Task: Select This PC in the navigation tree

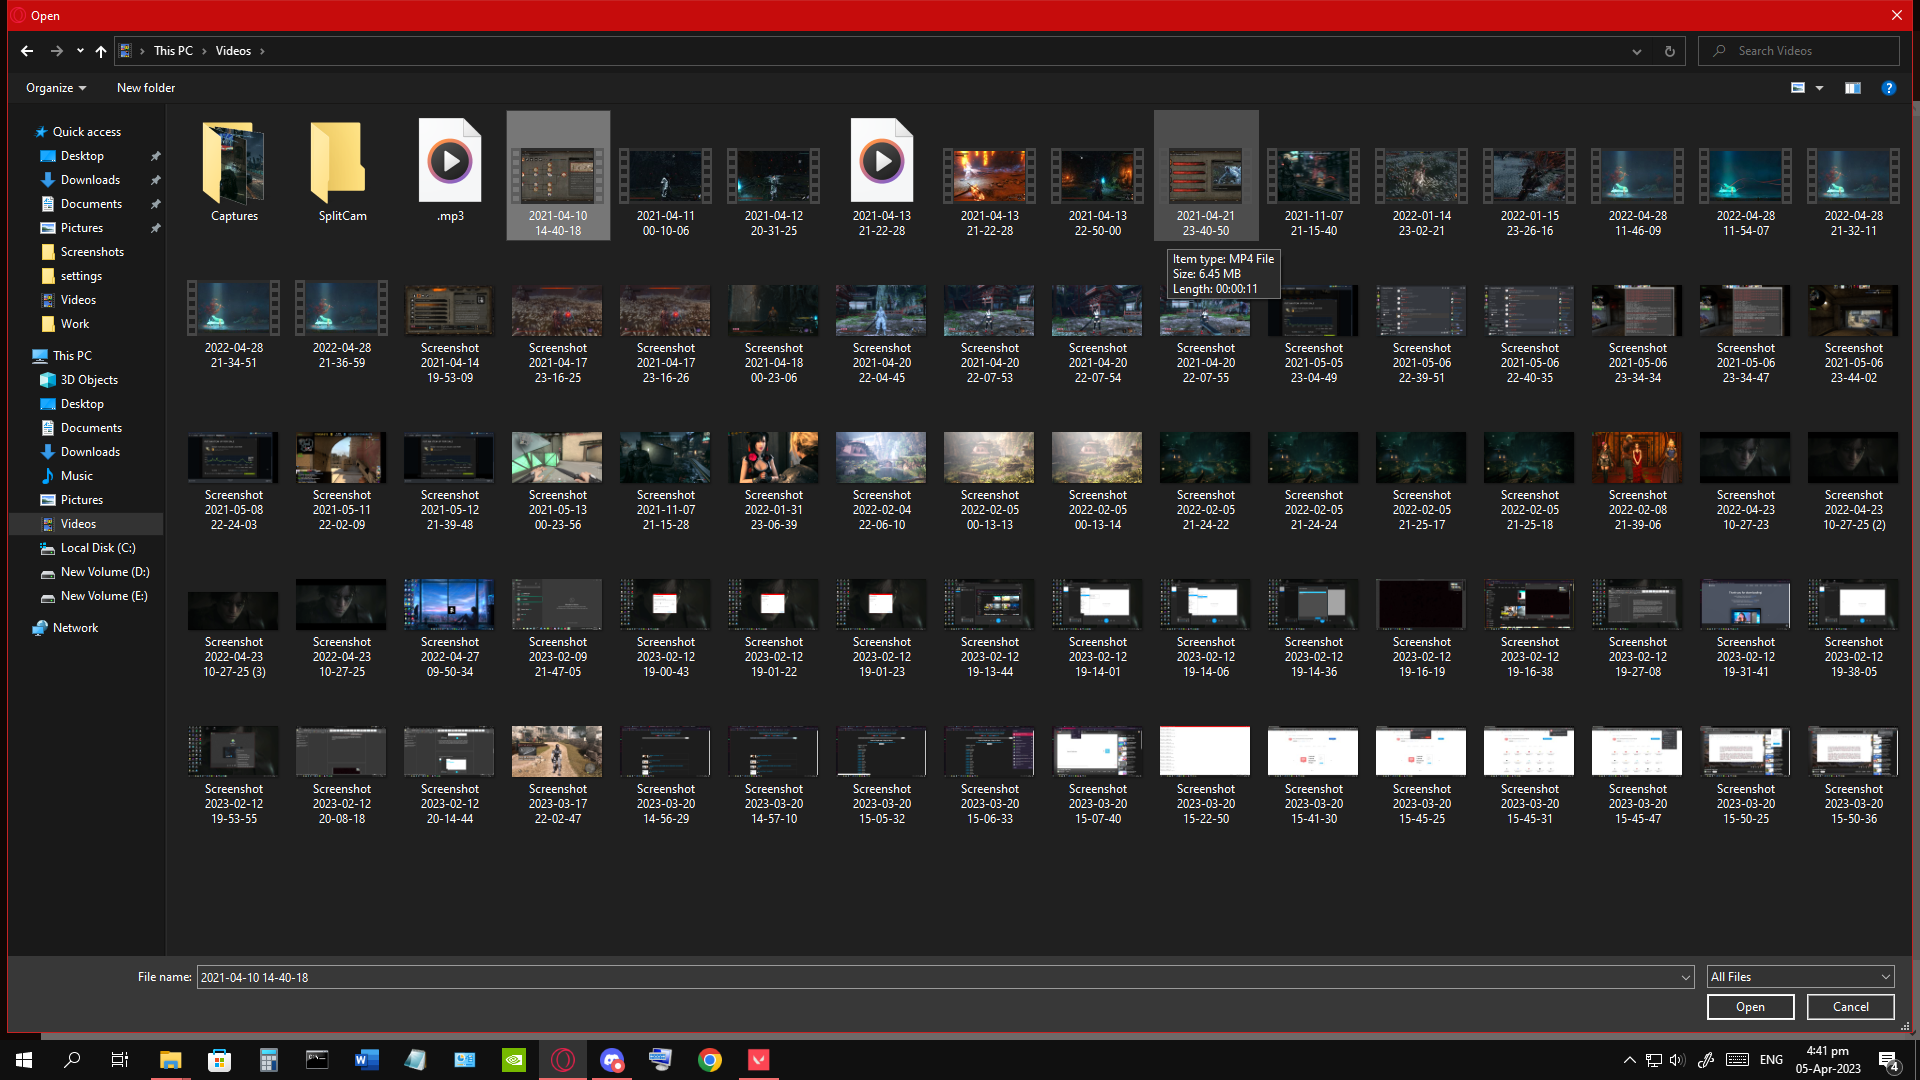Action: 72,356
